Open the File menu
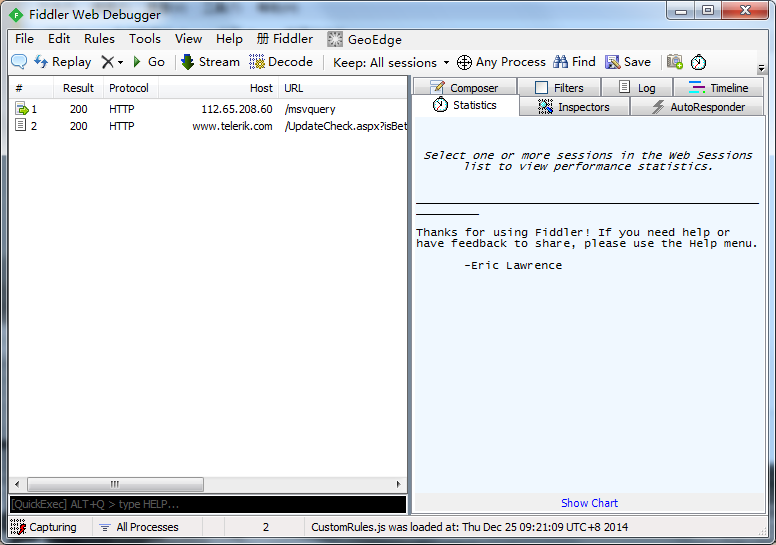Screen dimensions: 776x545 [24, 39]
